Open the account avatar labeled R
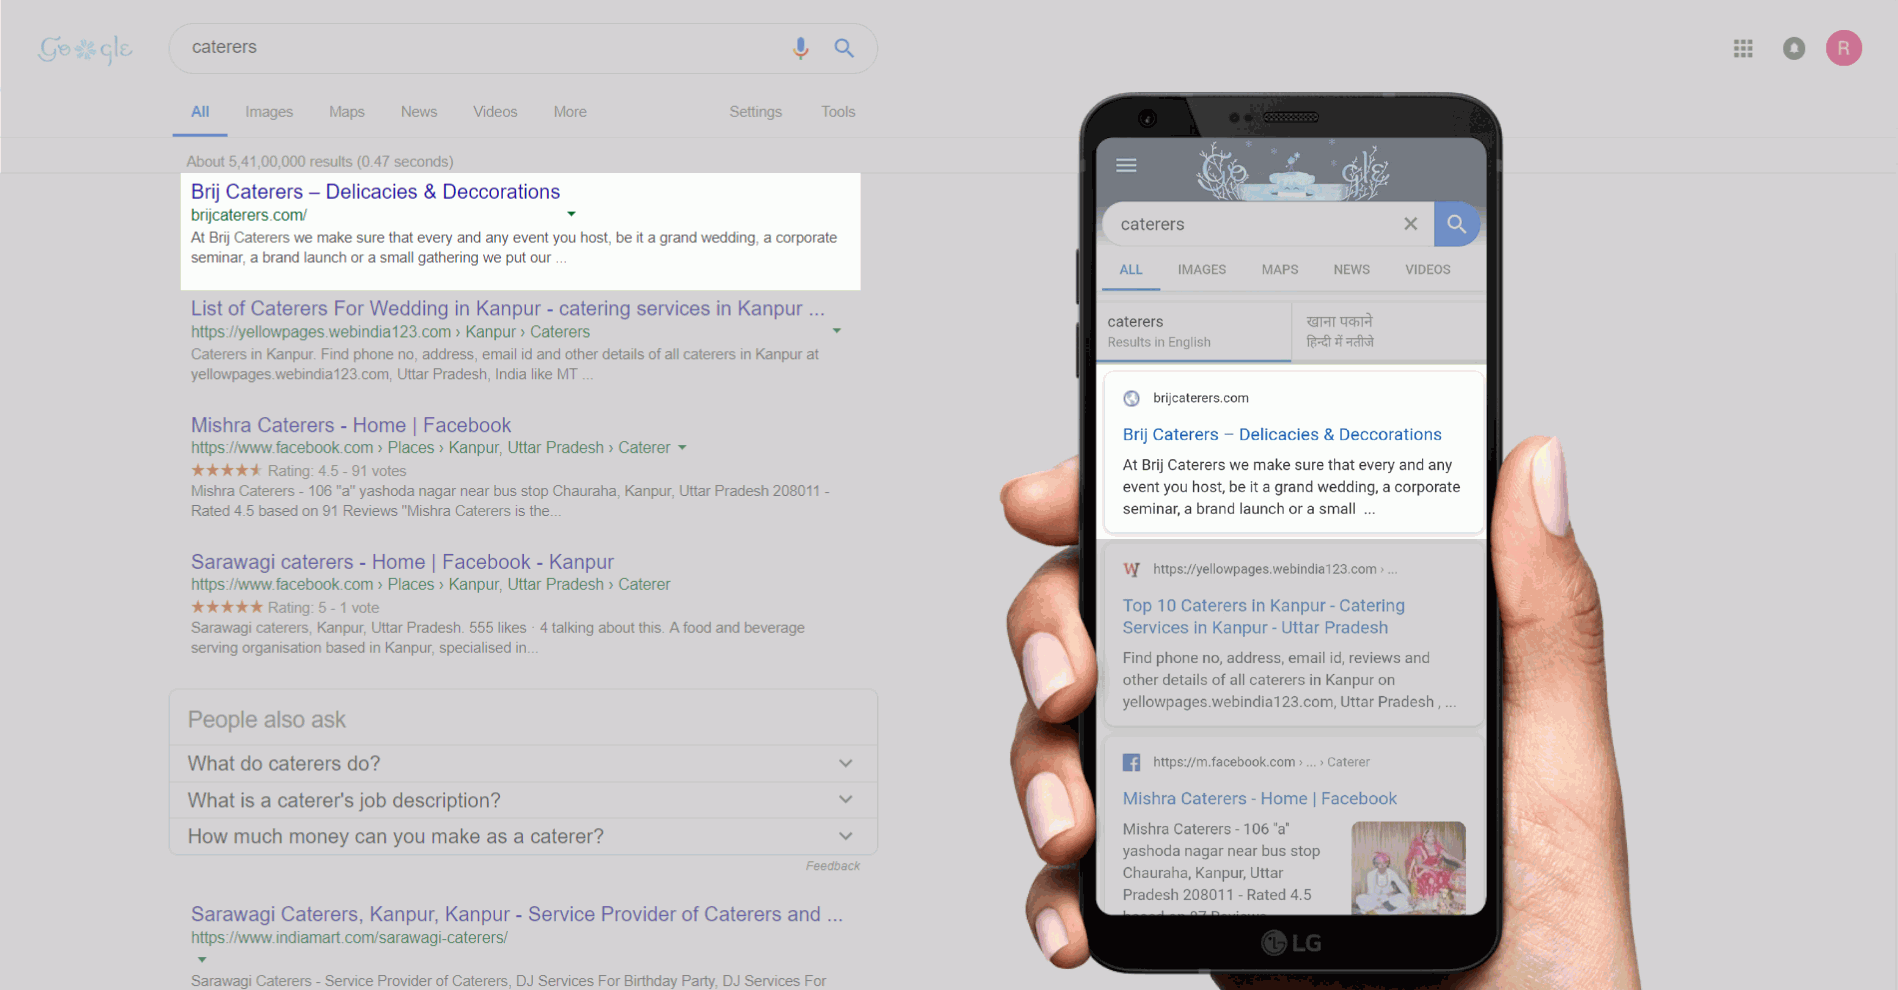Screen dimensions: 1898x990 (x=1843, y=48)
